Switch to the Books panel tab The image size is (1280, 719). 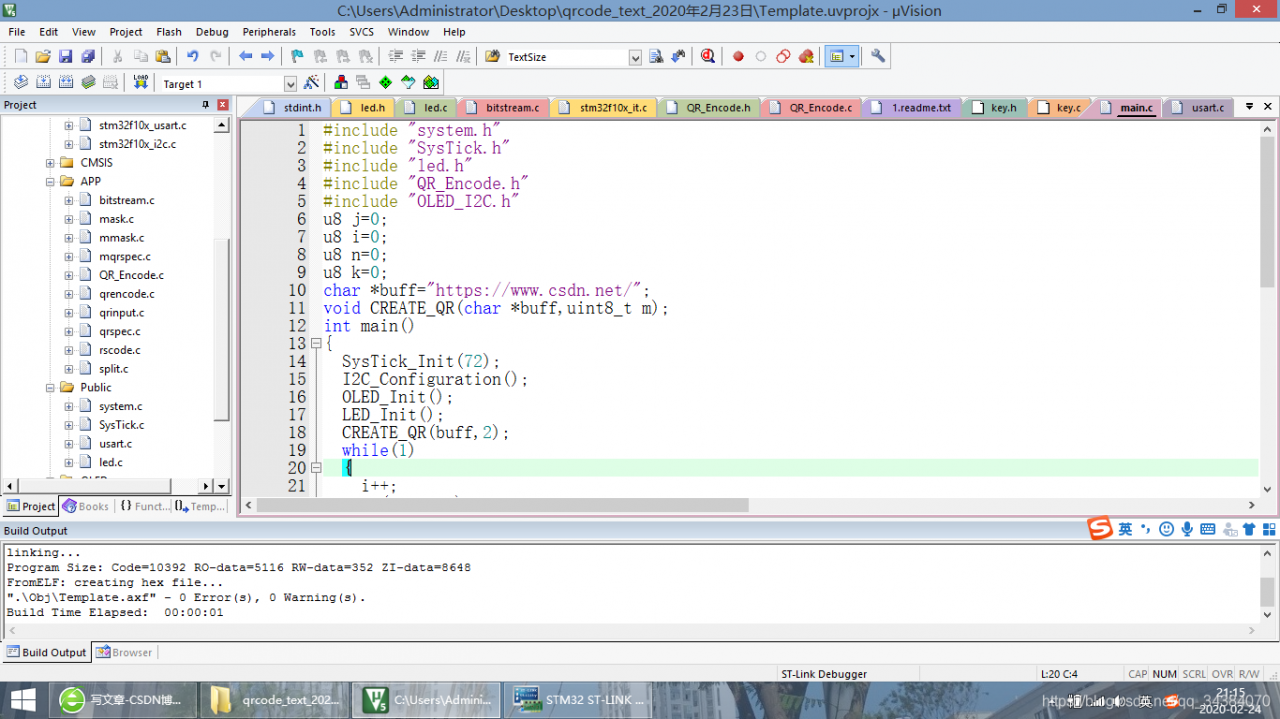click(x=86, y=506)
